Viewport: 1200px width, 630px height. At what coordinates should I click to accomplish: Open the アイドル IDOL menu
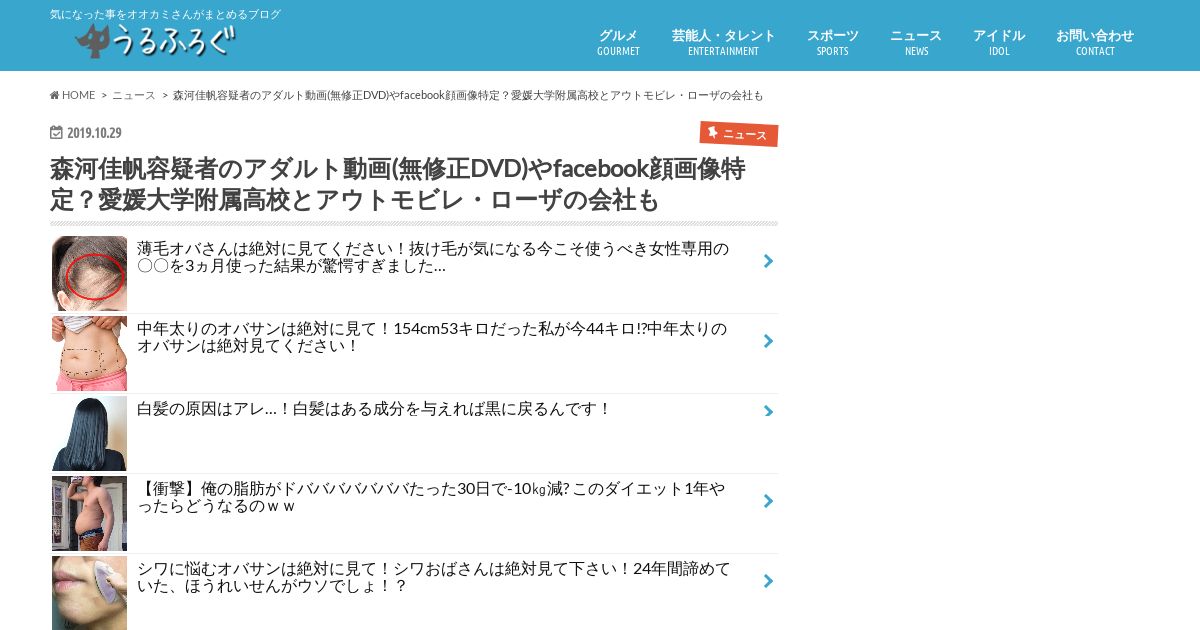point(999,42)
